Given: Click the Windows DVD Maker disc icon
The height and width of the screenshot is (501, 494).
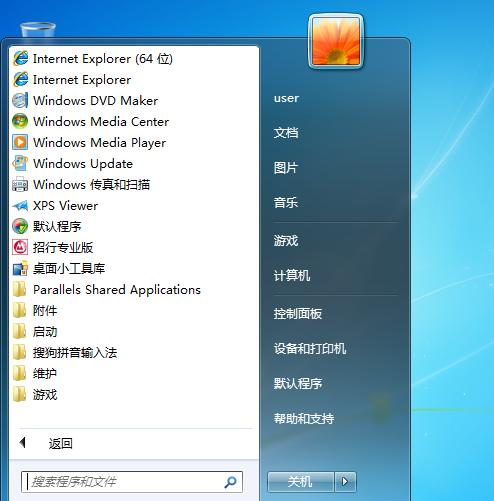Looking at the screenshot, I should click(x=20, y=101).
